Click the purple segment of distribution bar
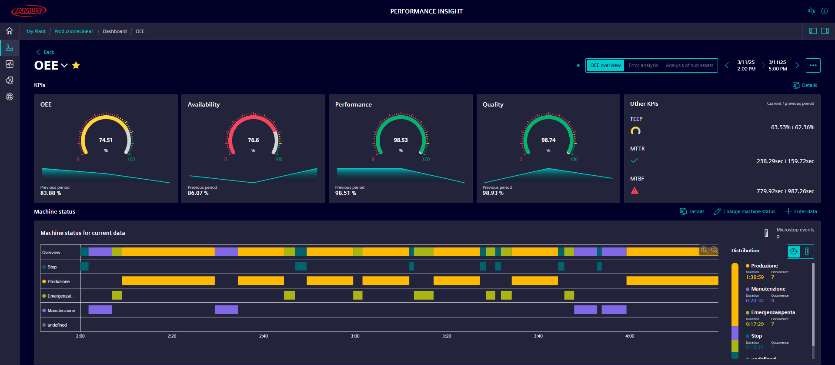 [x=735, y=333]
